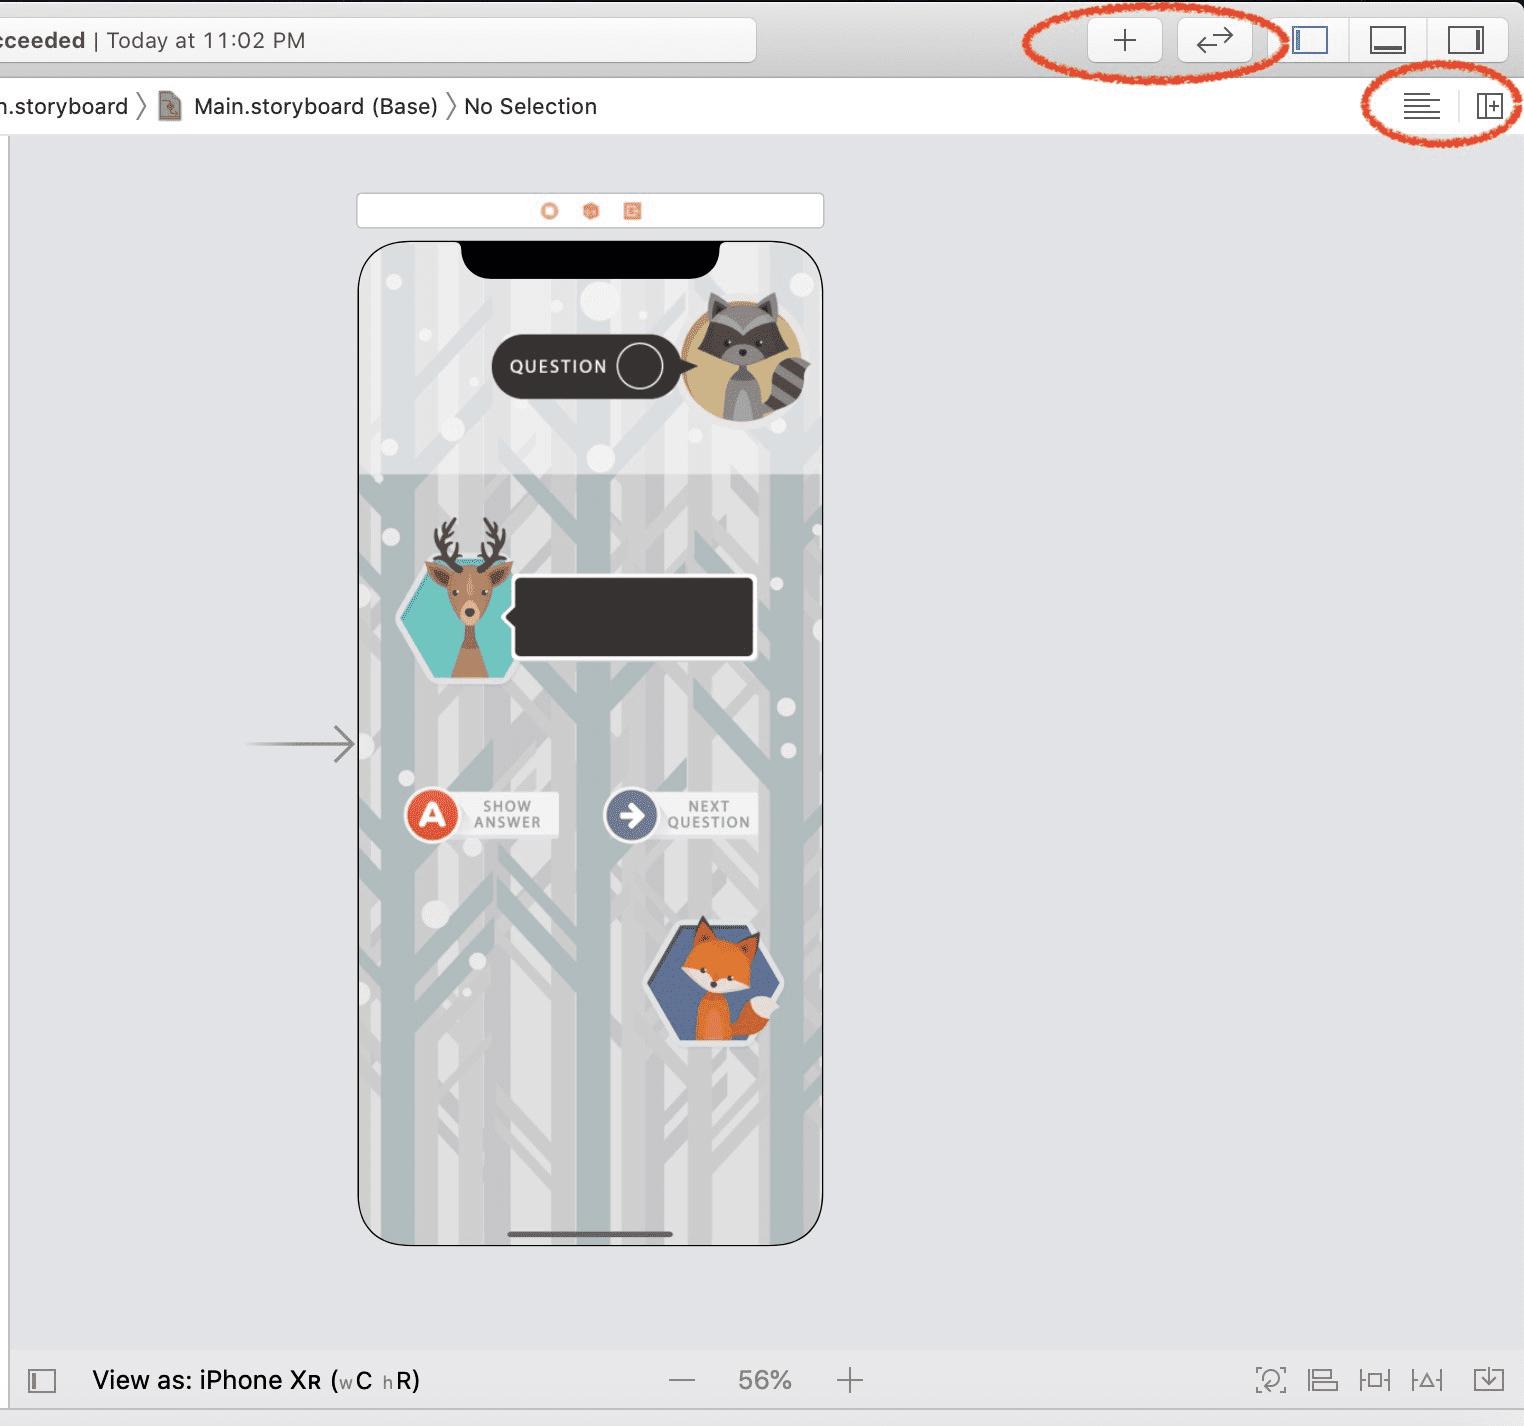Zoom in the canvas with plus
The image size is (1524, 1426).
pos(850,1381)
